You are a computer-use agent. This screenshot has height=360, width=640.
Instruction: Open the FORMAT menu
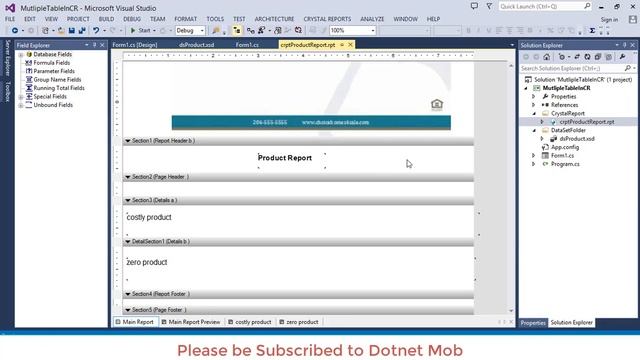pos(185,19)
